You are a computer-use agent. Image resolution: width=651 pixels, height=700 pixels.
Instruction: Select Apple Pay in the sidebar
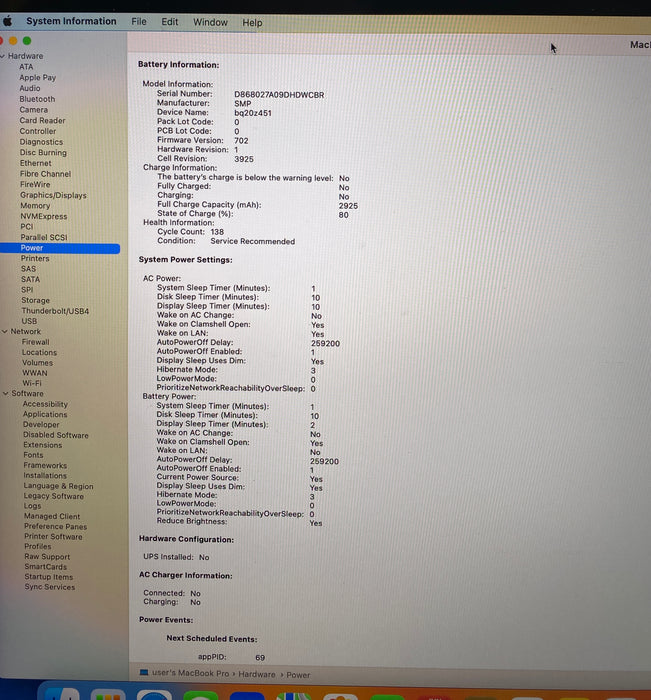click(38, 77)
